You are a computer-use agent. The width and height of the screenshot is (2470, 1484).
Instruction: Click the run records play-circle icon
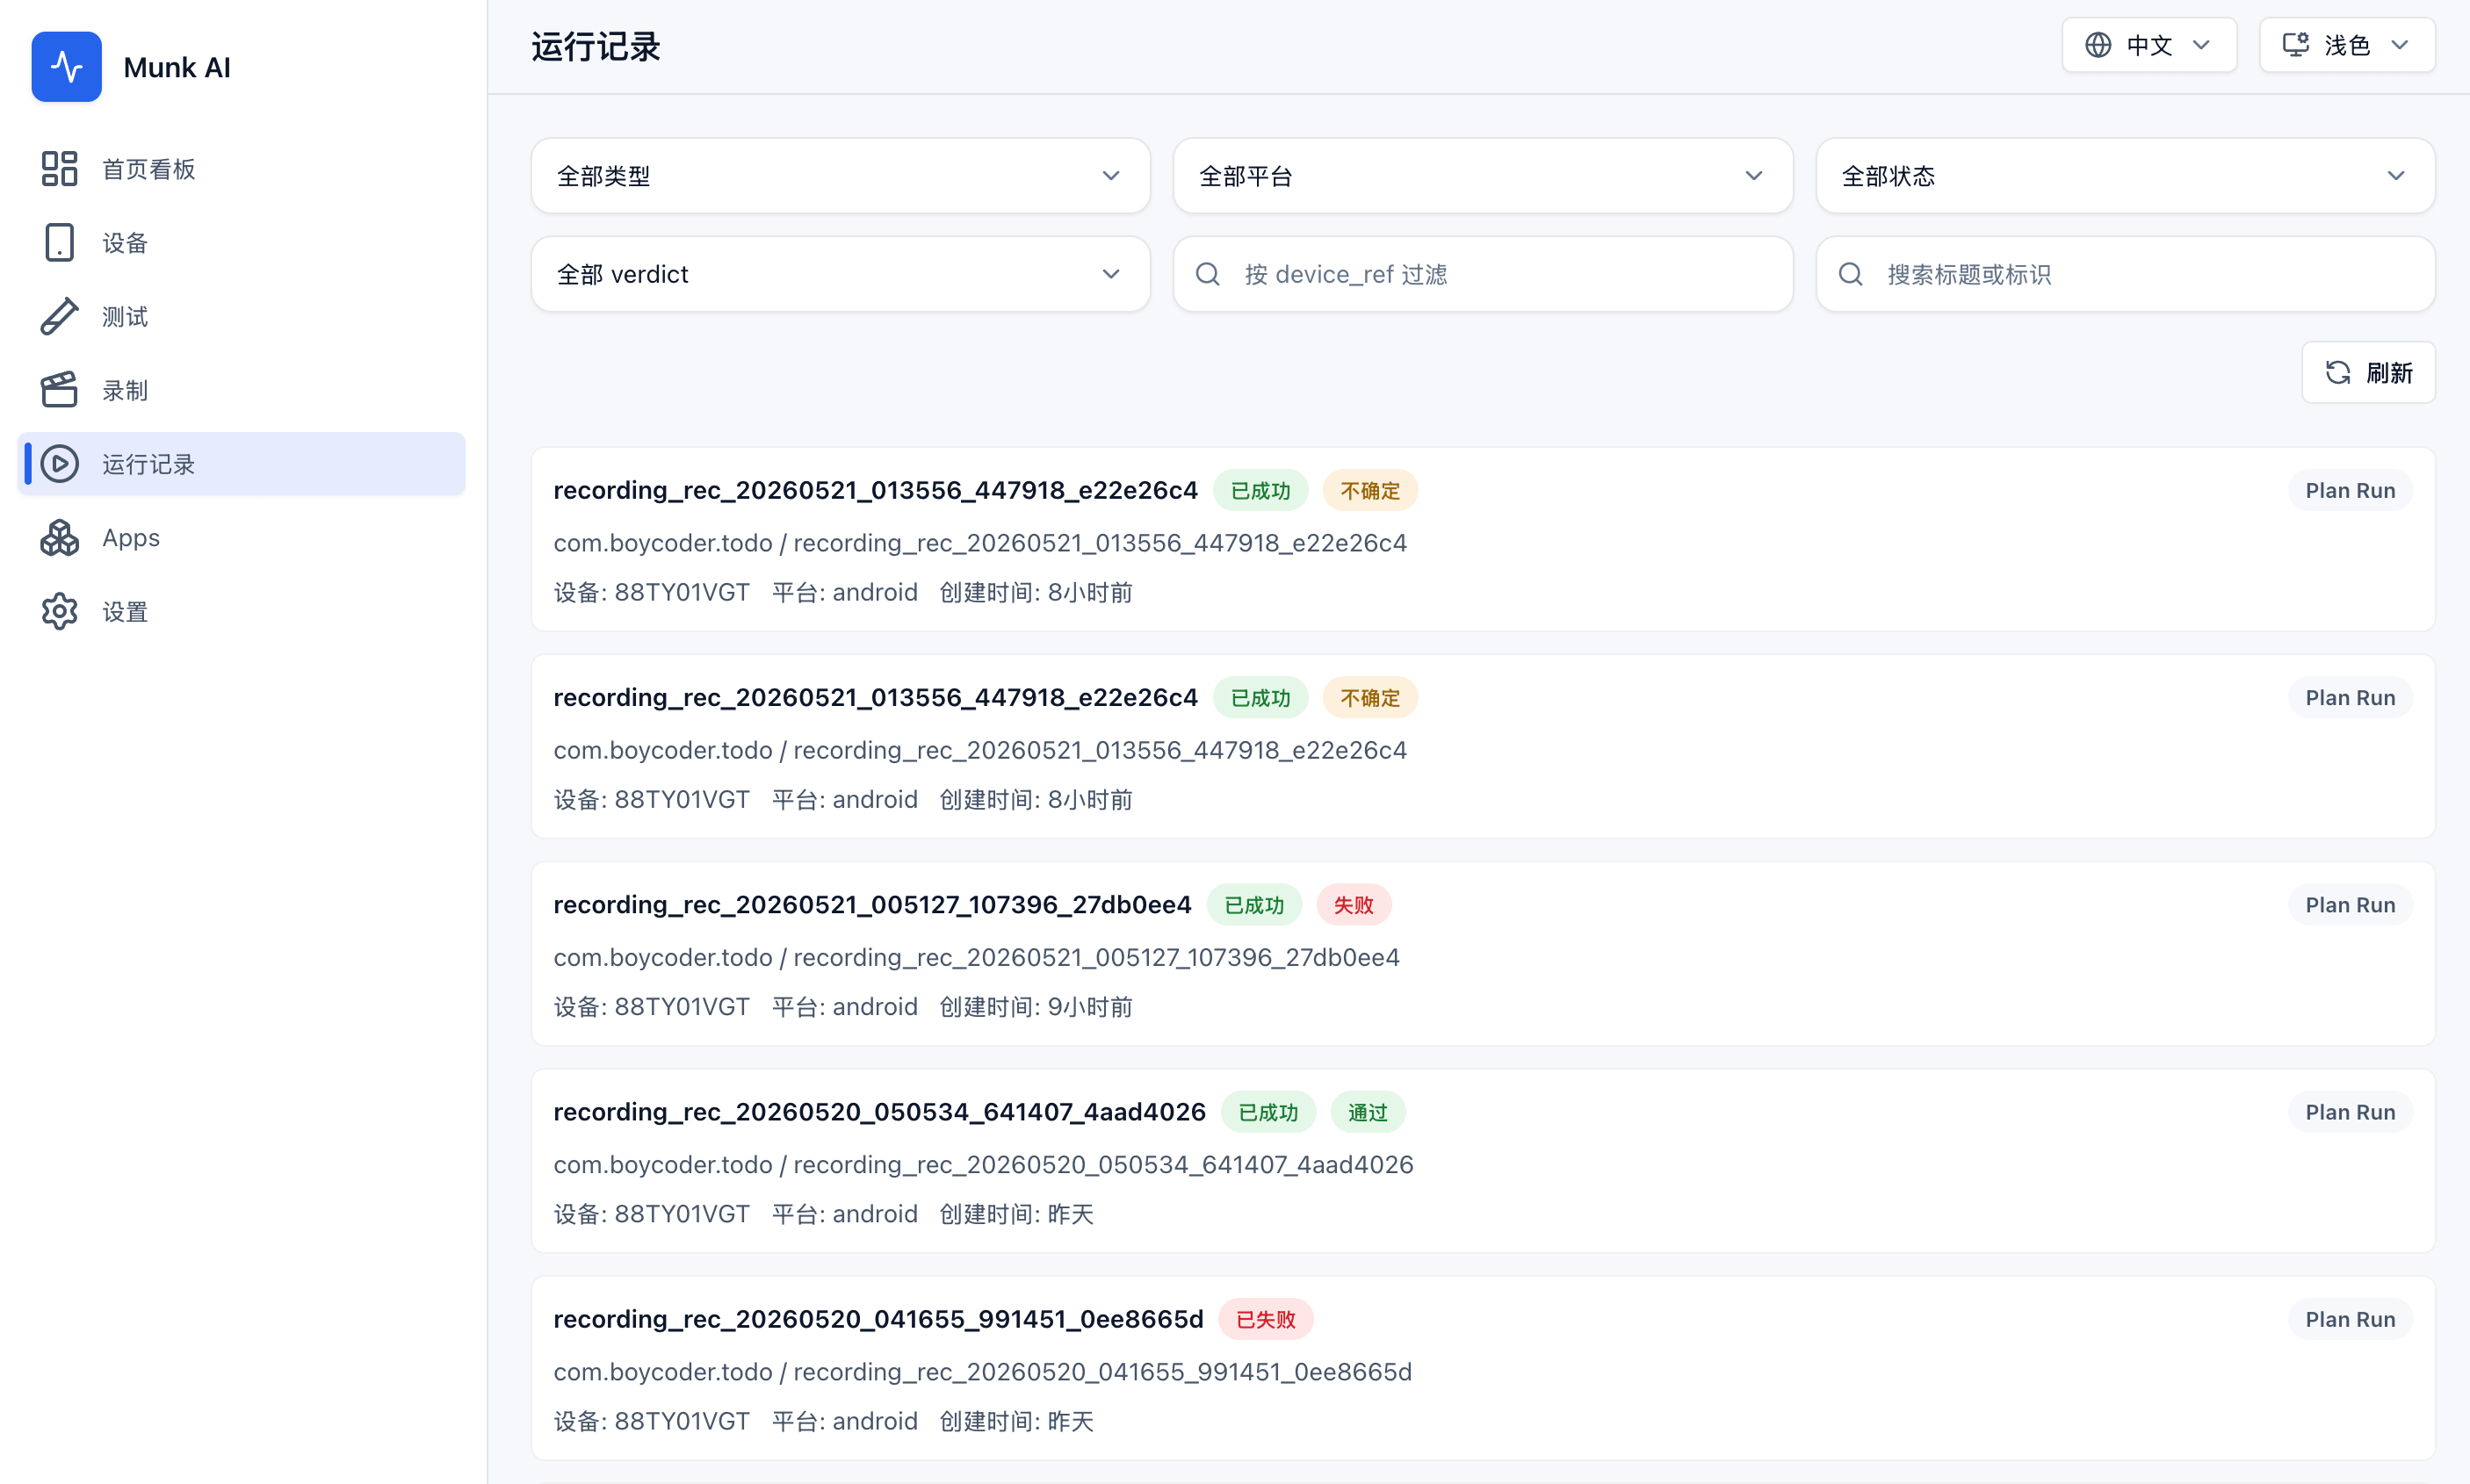tap(59, 464)
